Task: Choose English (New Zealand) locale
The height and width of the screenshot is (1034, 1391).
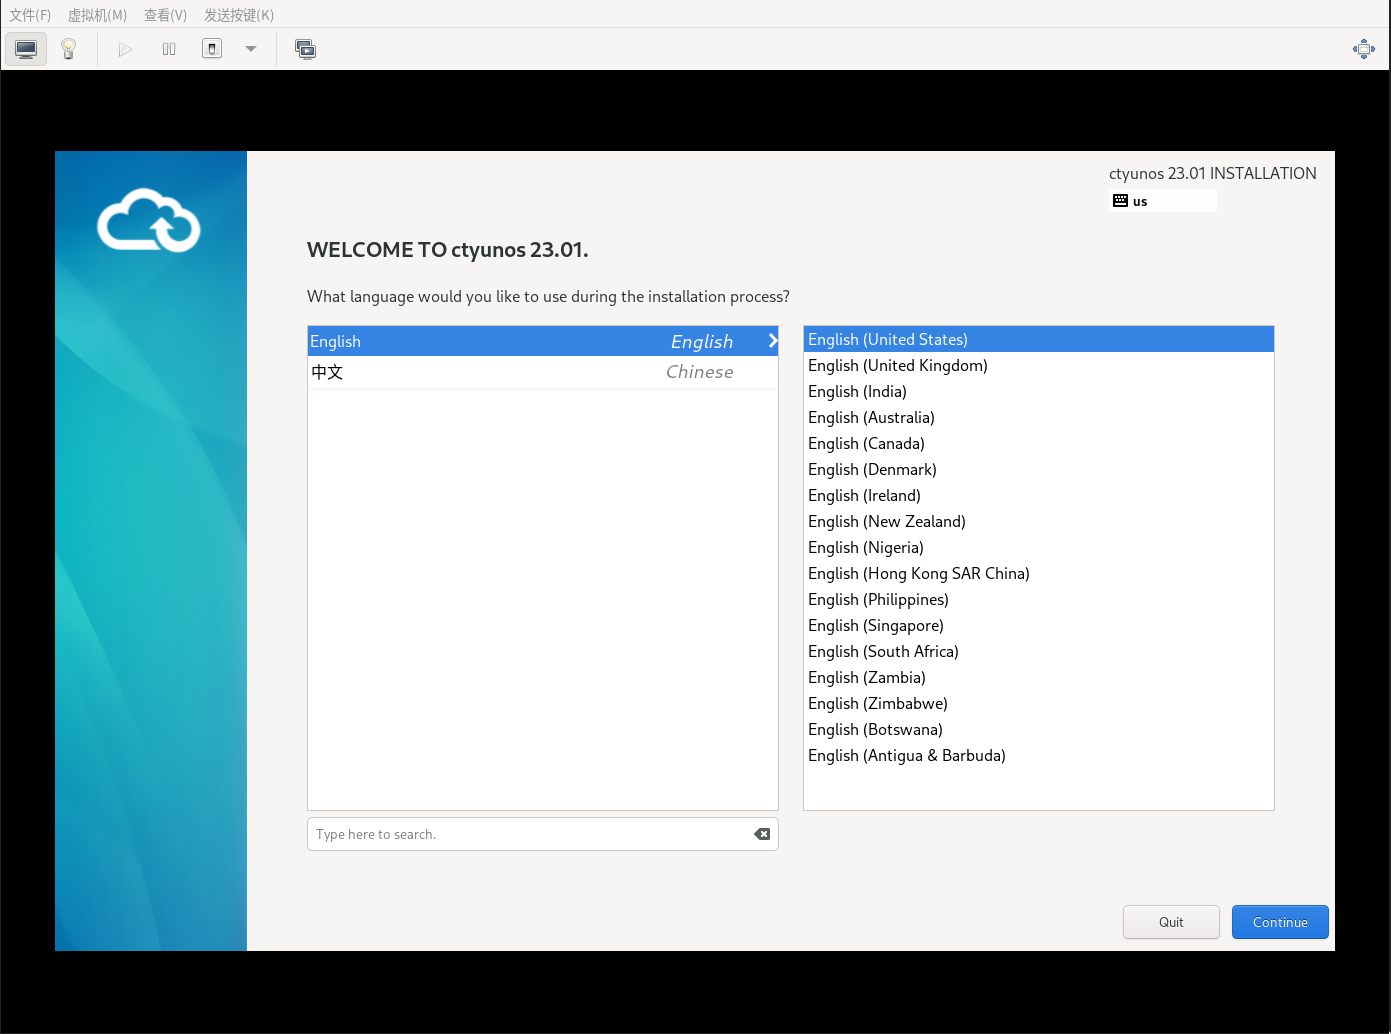Action: coord(1039,522)
